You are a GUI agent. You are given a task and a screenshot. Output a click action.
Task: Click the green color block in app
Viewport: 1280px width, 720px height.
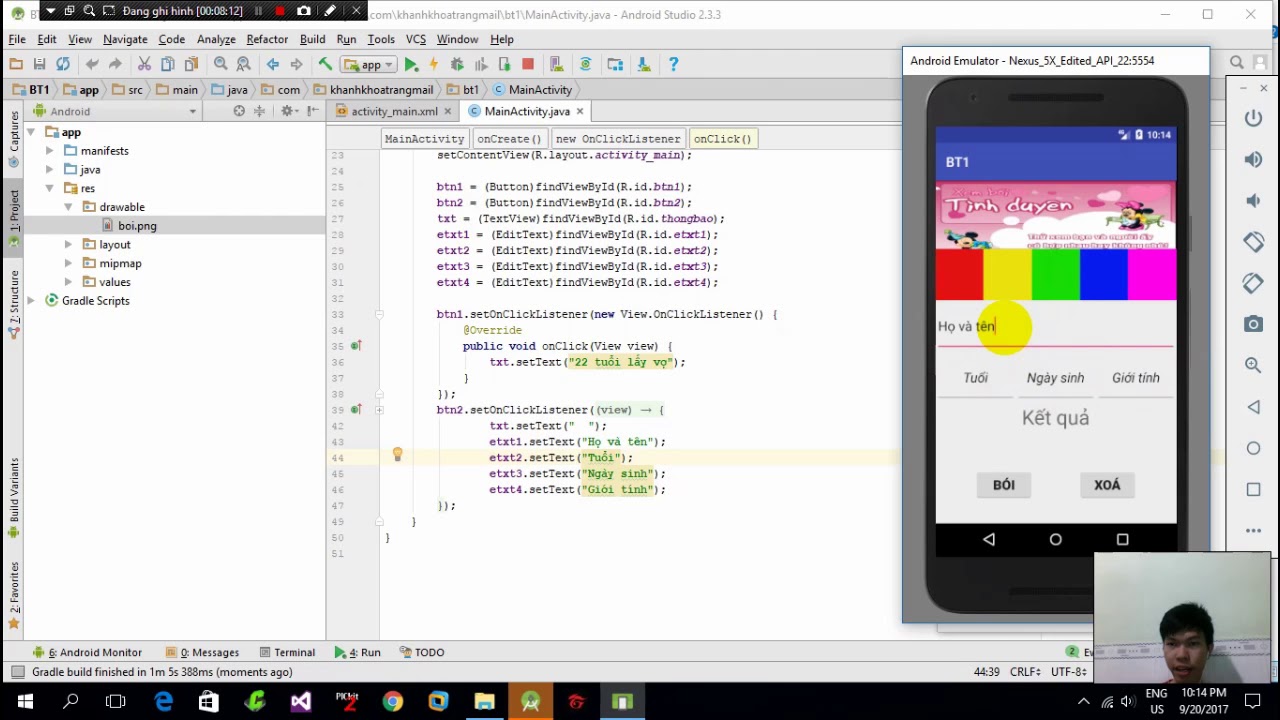1056,276
